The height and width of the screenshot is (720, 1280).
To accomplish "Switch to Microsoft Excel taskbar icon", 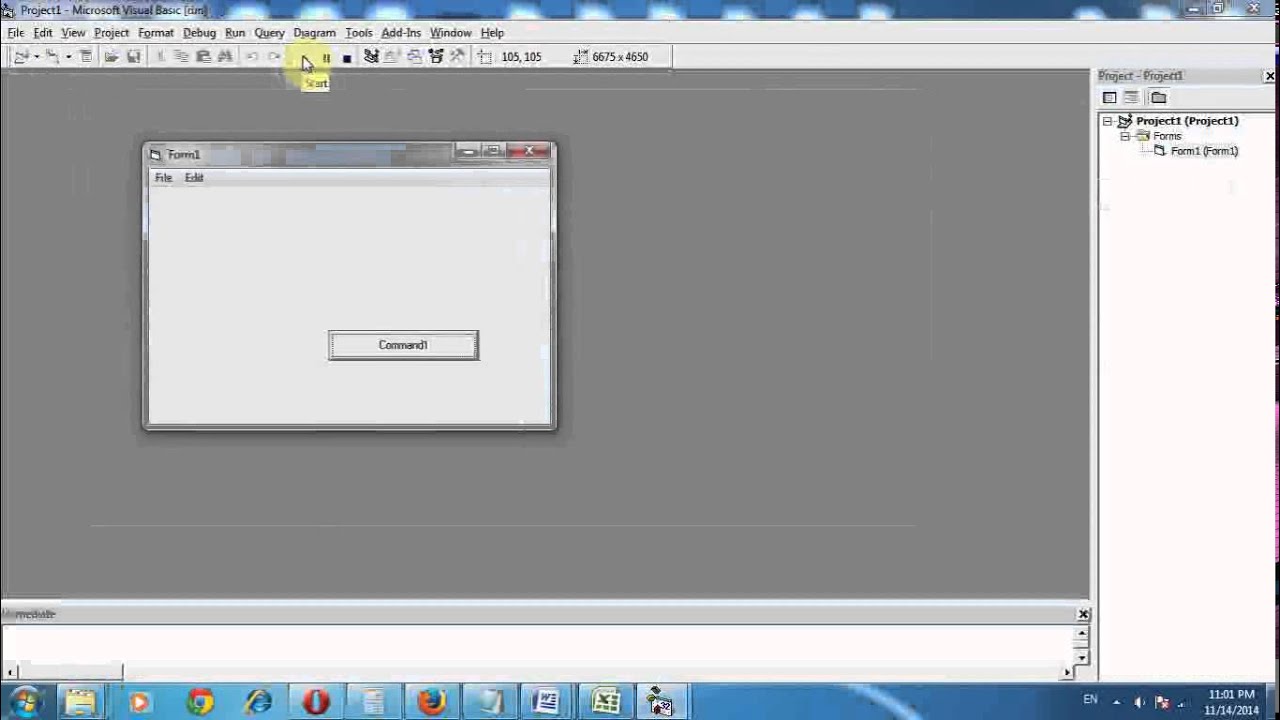I will click(606, 702).
